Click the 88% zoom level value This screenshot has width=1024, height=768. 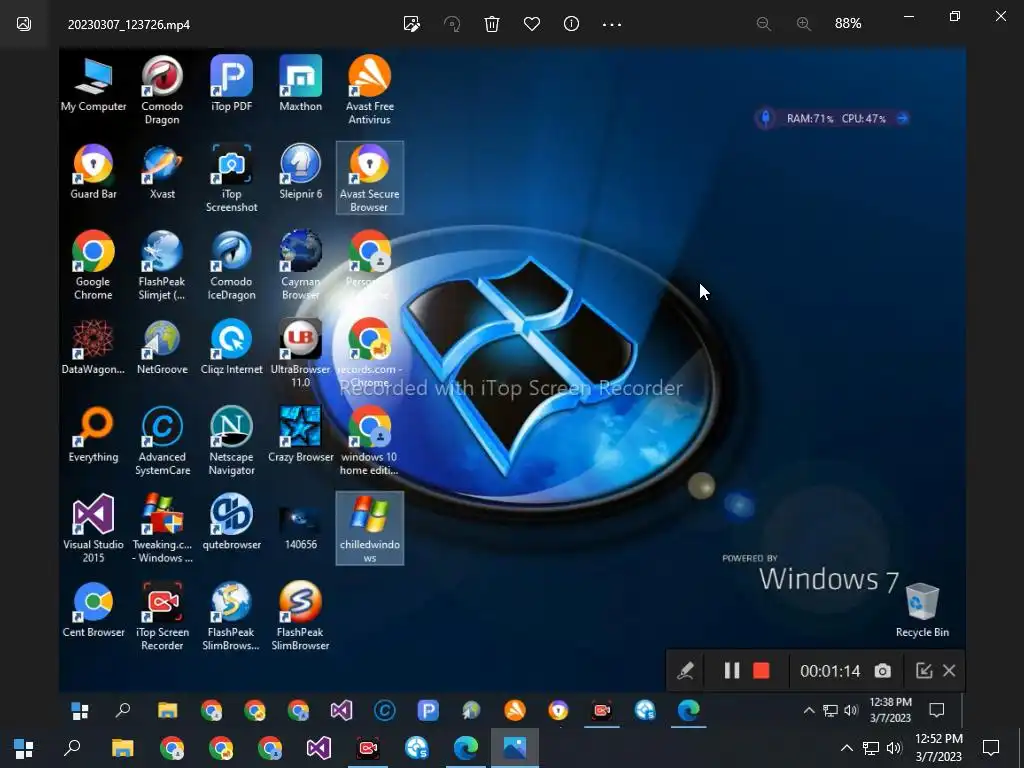(x=848, y=24)
